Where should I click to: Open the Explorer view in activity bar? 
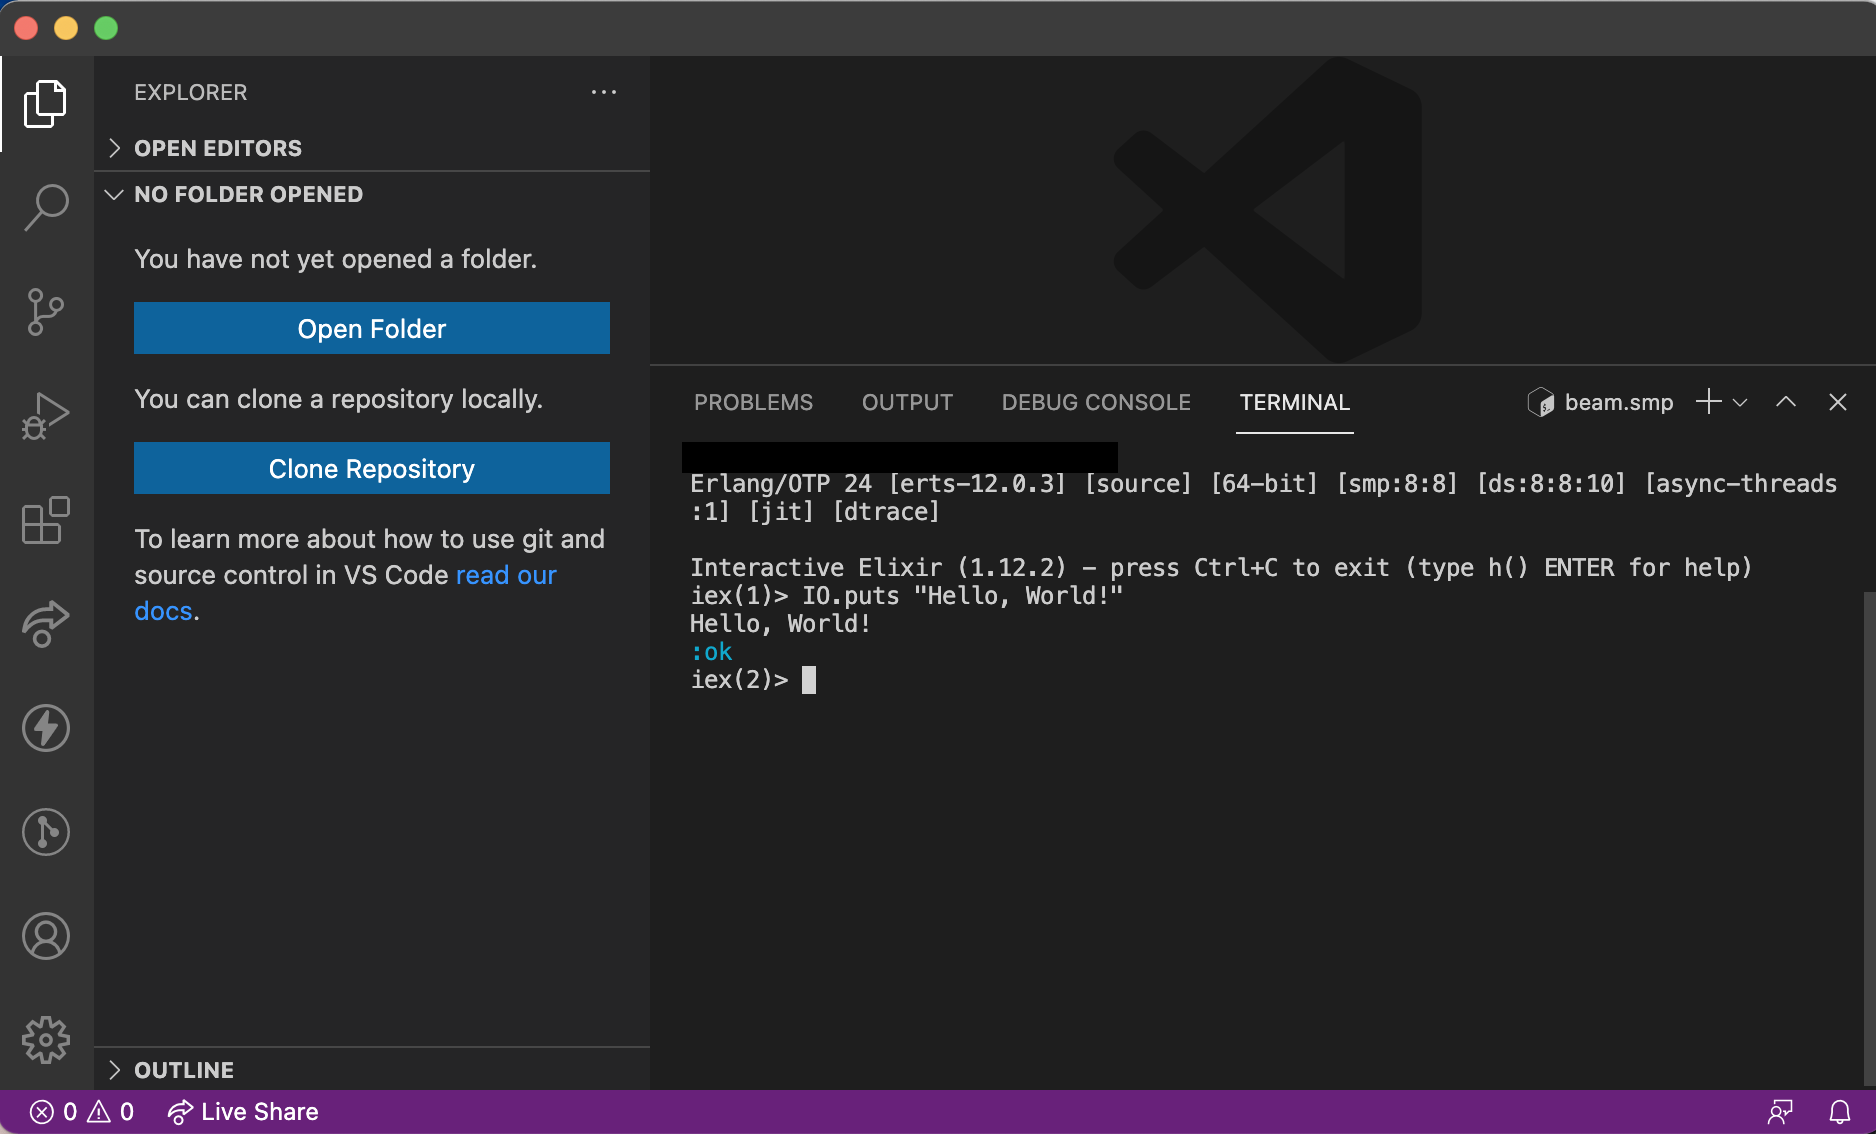[46, 104]
